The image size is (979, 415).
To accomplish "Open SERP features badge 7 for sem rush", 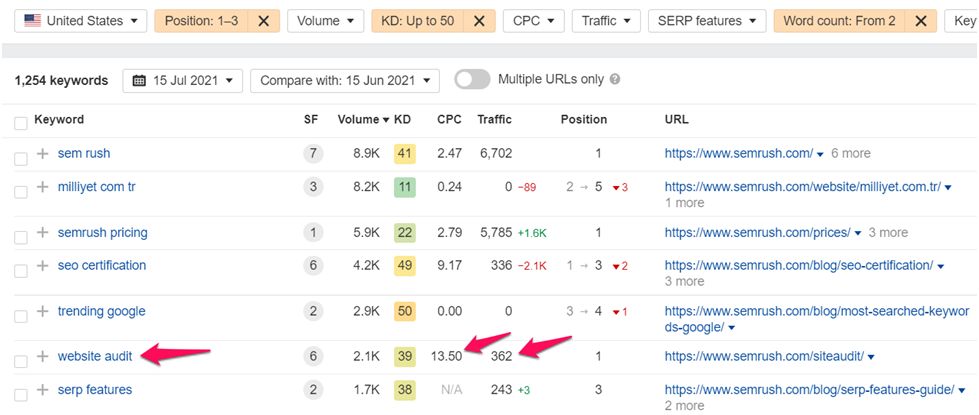I will click(x=313, y=154).
